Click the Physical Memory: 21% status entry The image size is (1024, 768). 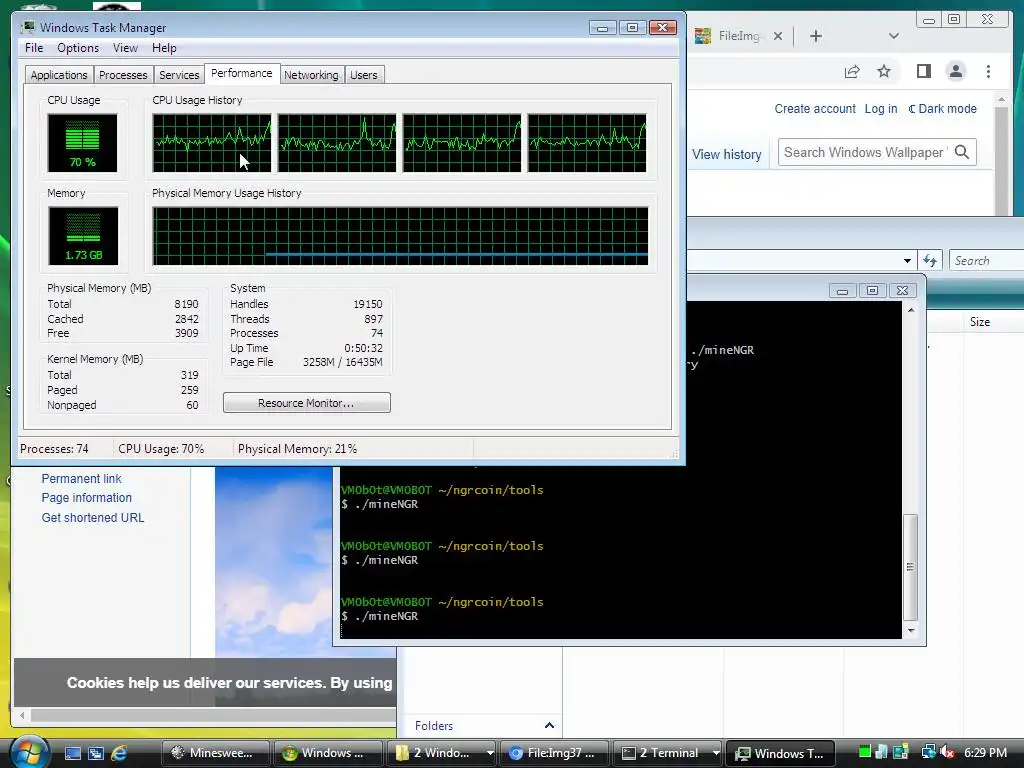click(297, 449)
